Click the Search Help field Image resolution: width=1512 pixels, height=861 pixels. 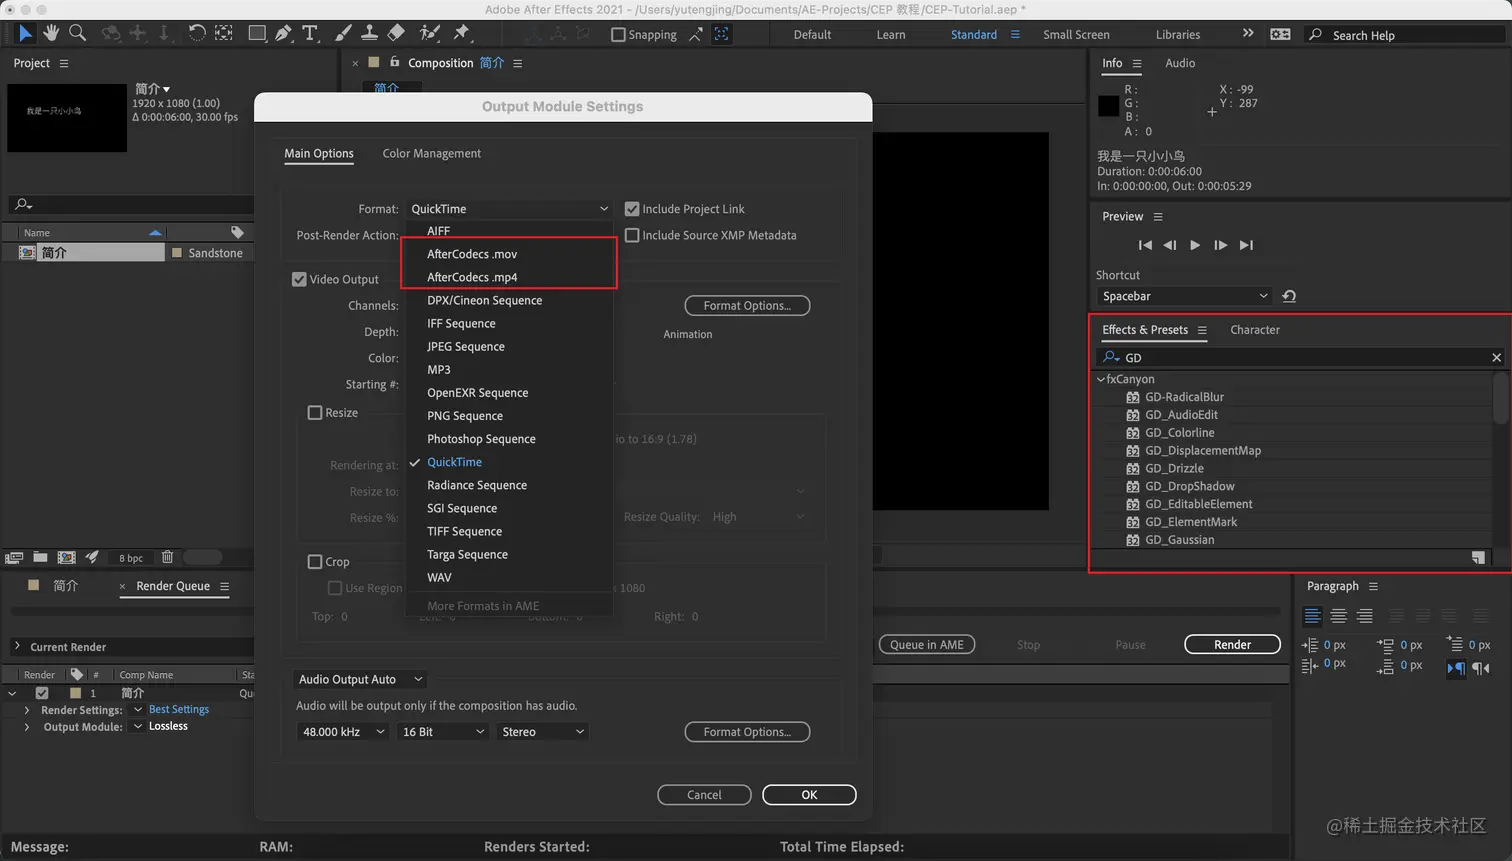tap(1405, 35)
